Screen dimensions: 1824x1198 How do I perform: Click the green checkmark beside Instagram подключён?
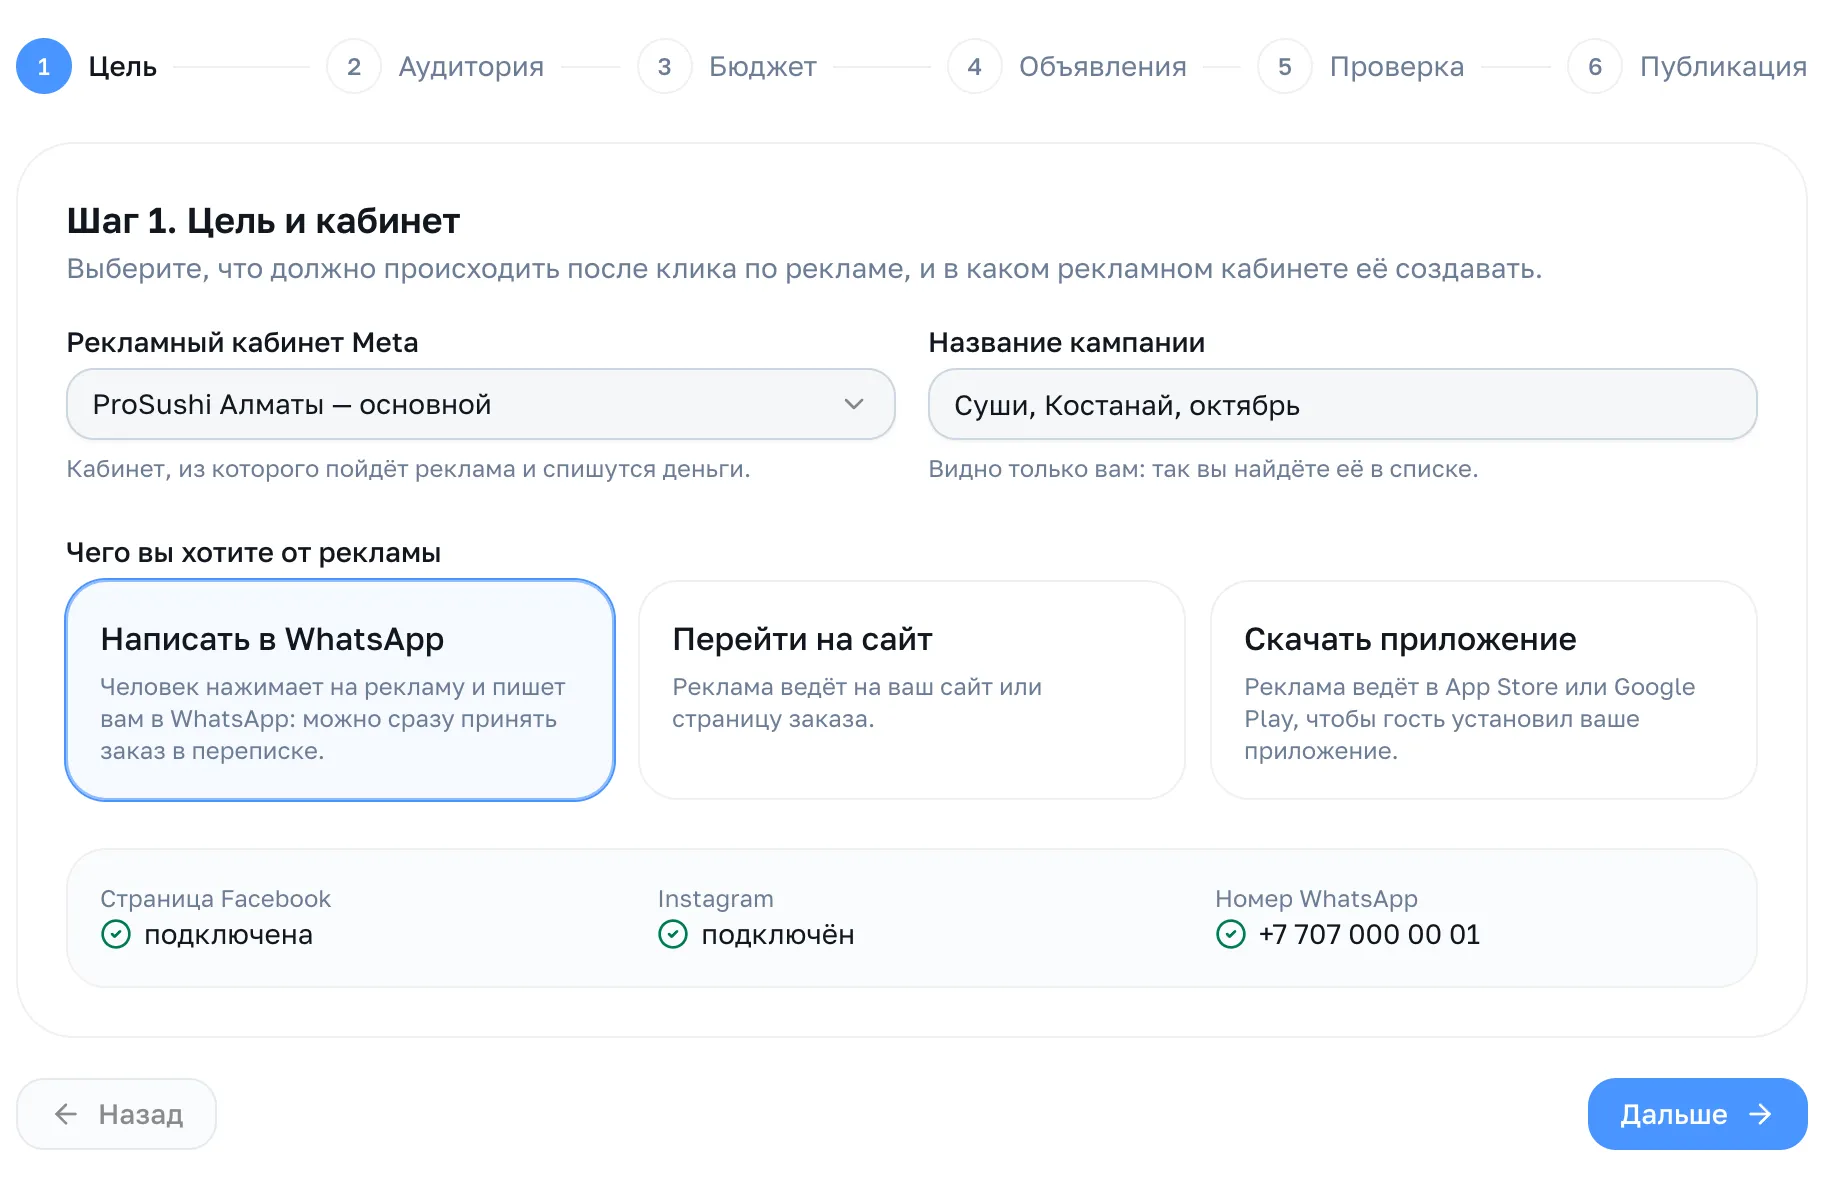[673, 934]
